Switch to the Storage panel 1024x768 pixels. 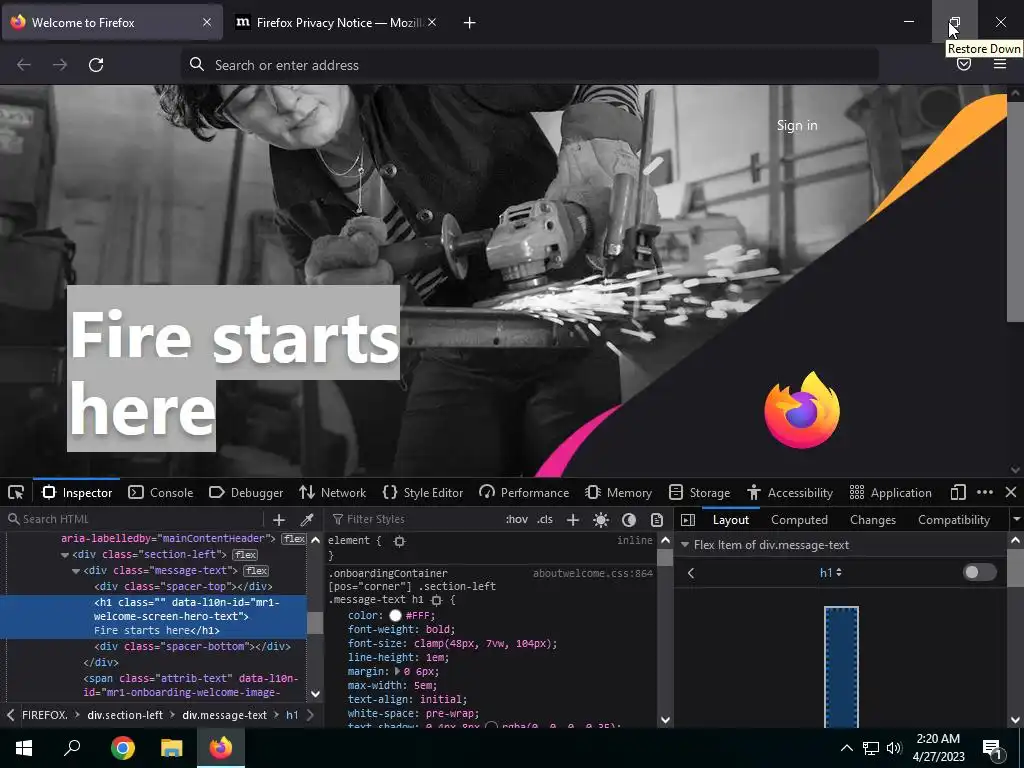[699, 492]
